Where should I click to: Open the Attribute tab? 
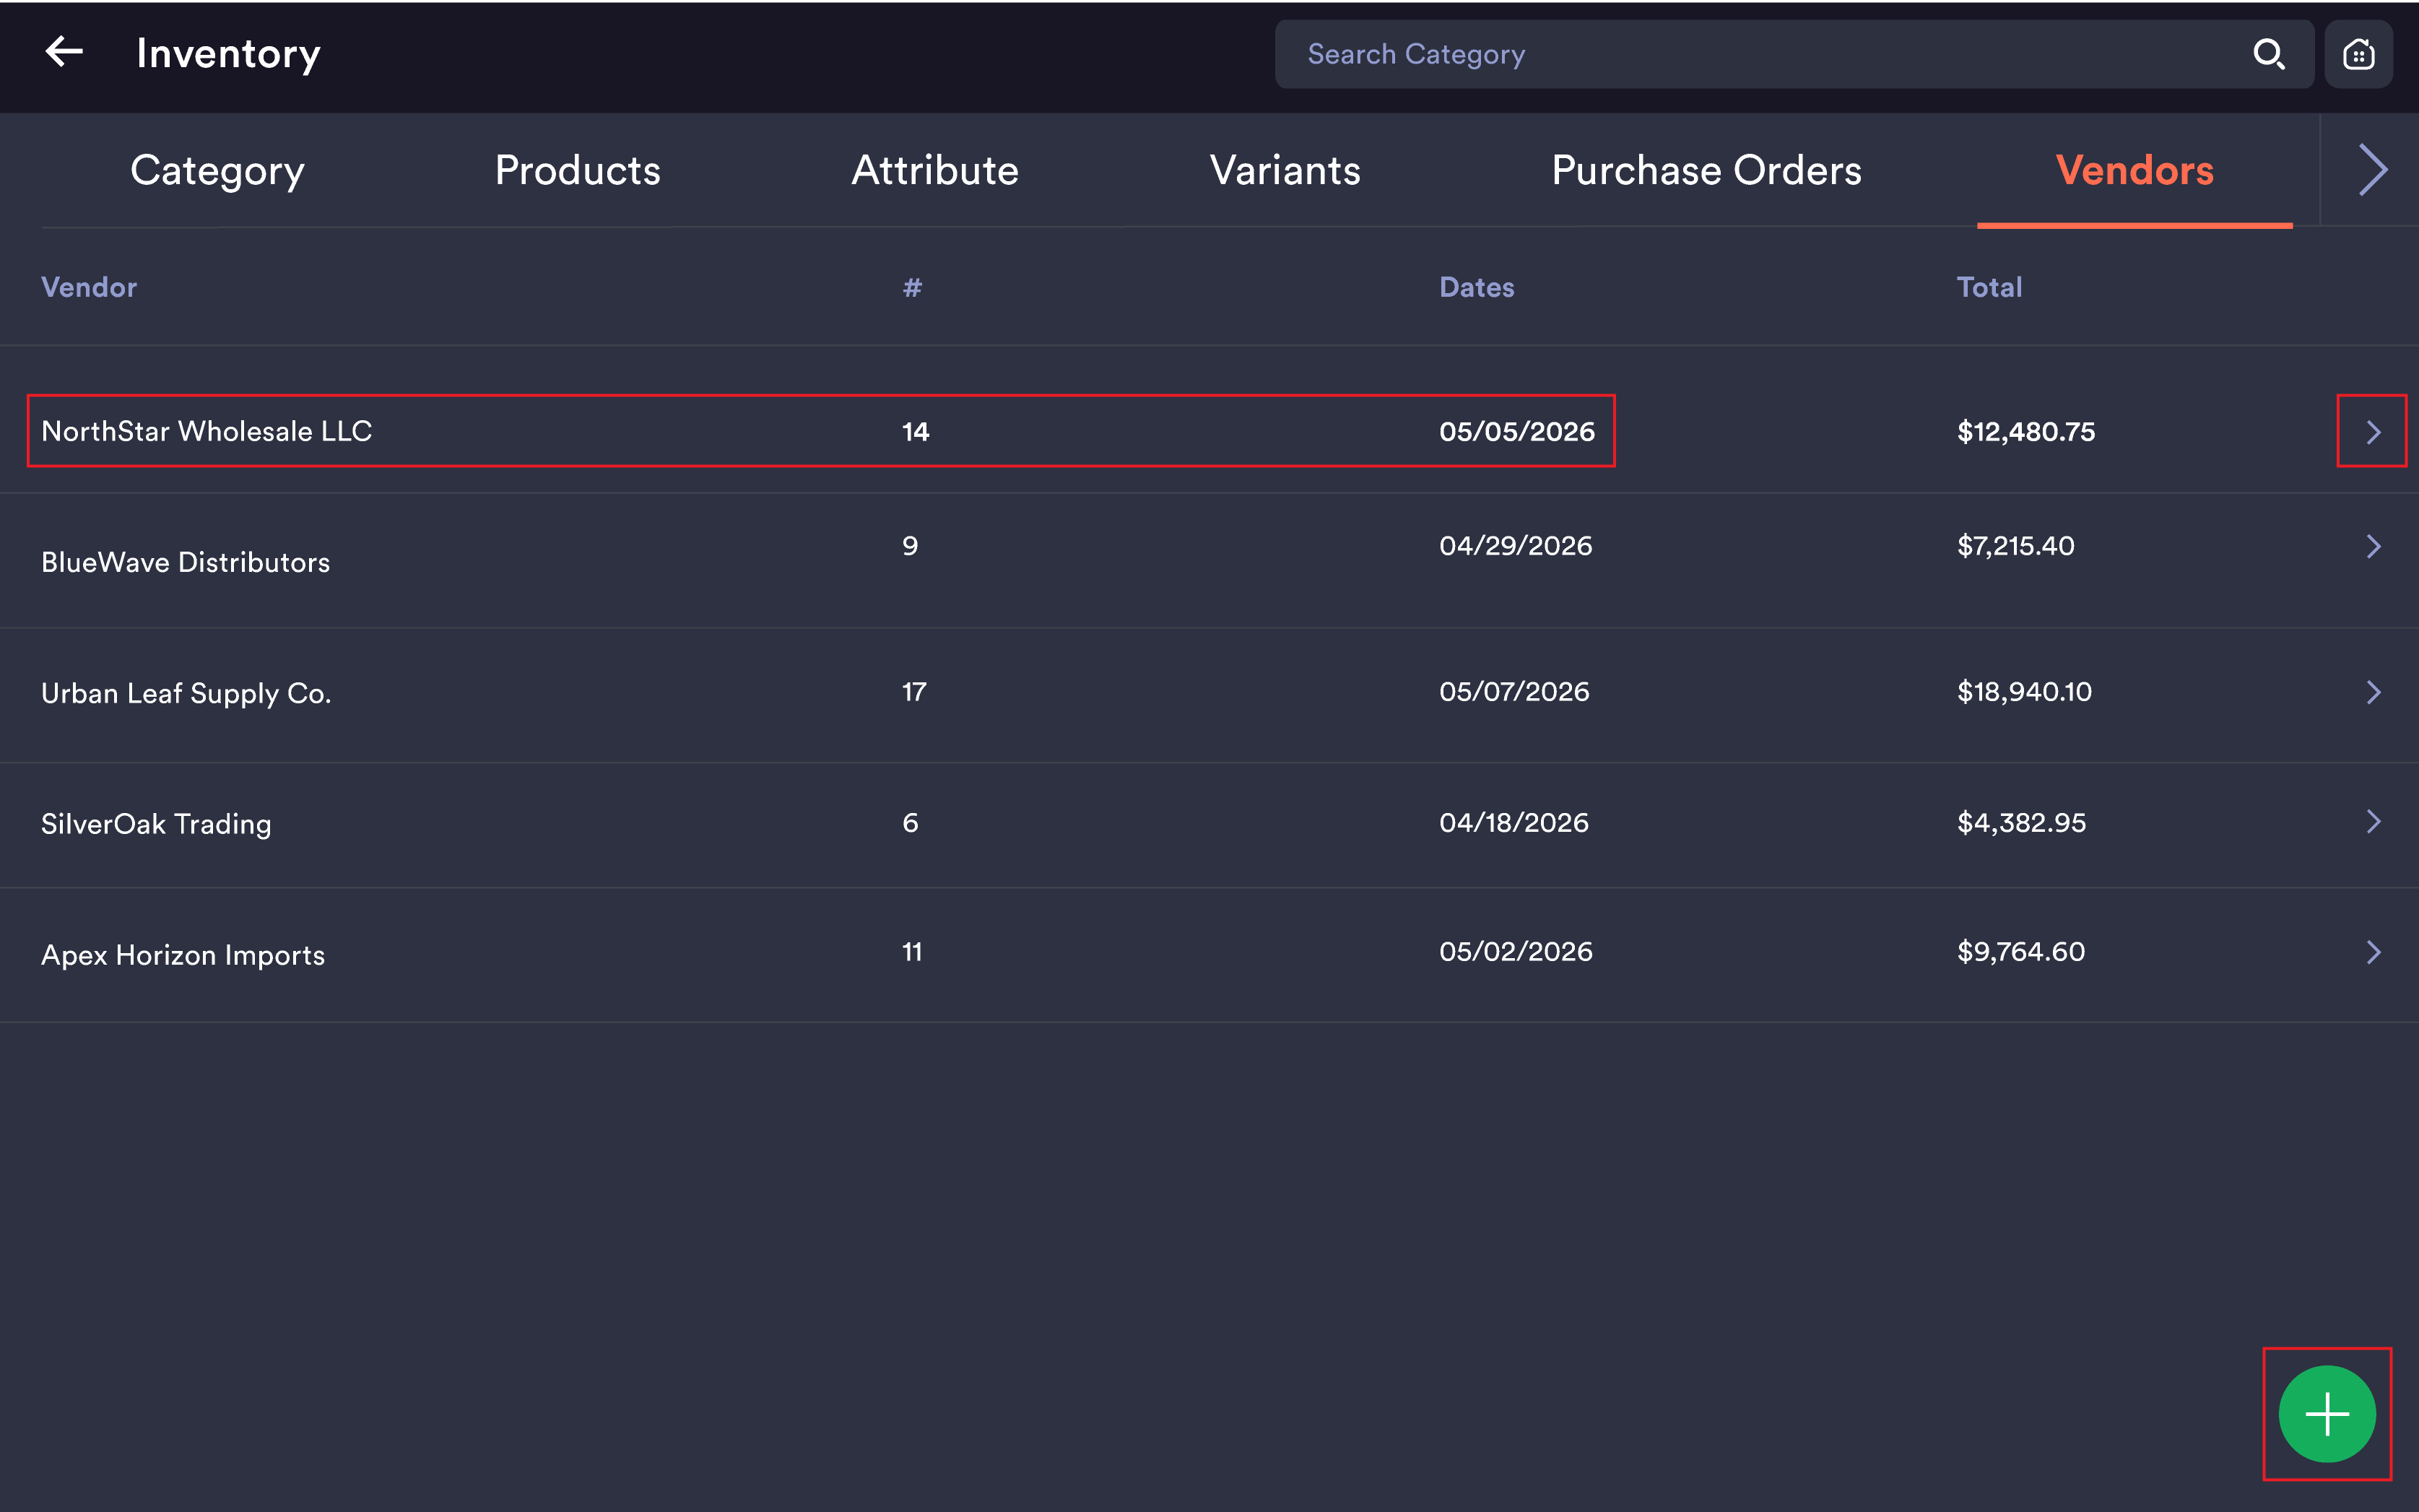point(935,171)
